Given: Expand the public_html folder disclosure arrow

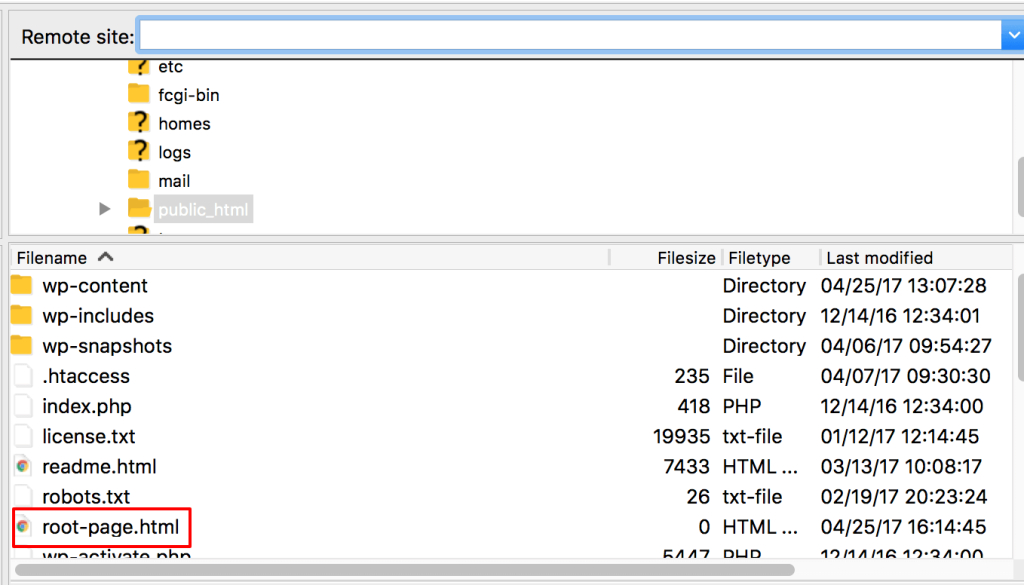Looking at the screenshot, I should [x=105, y=208].
